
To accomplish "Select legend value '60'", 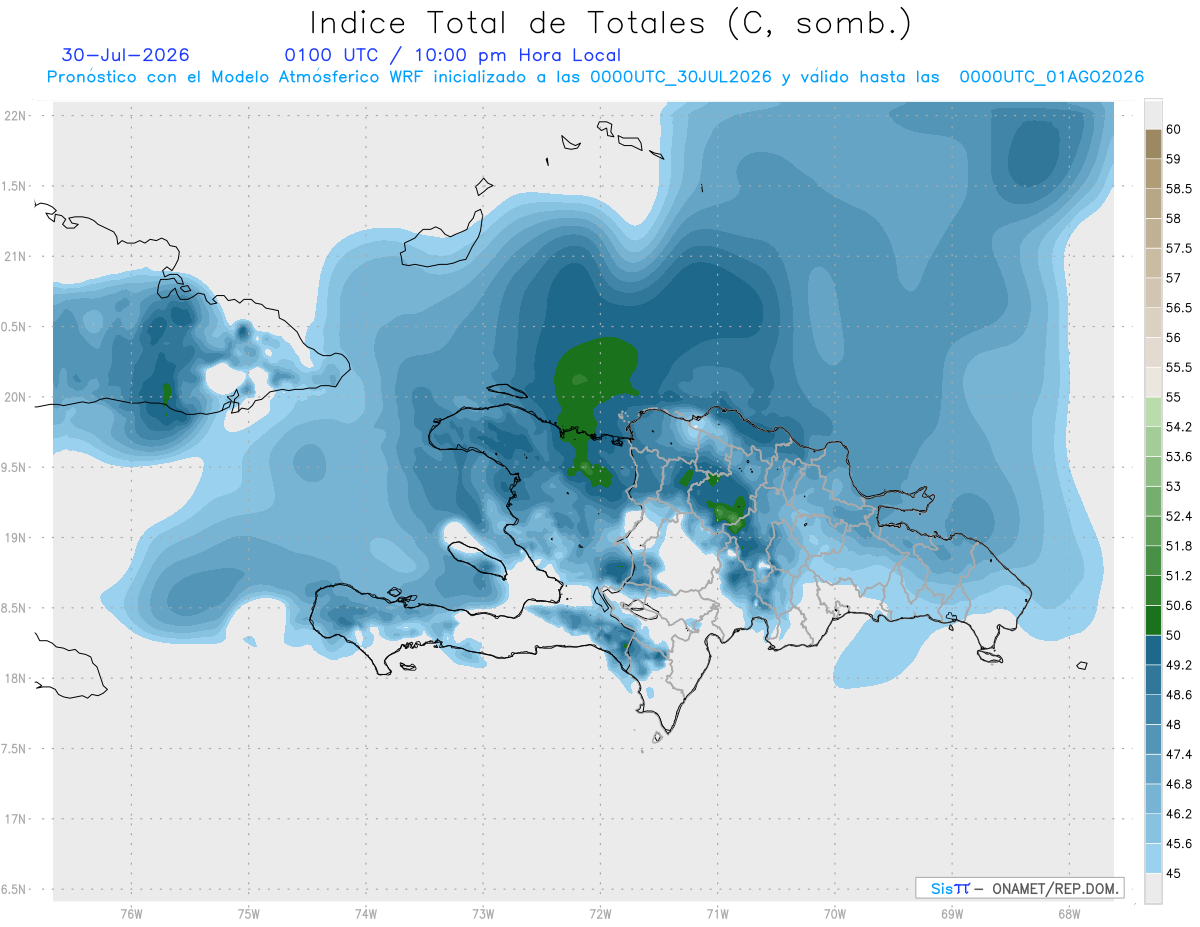I will 1174,130.
